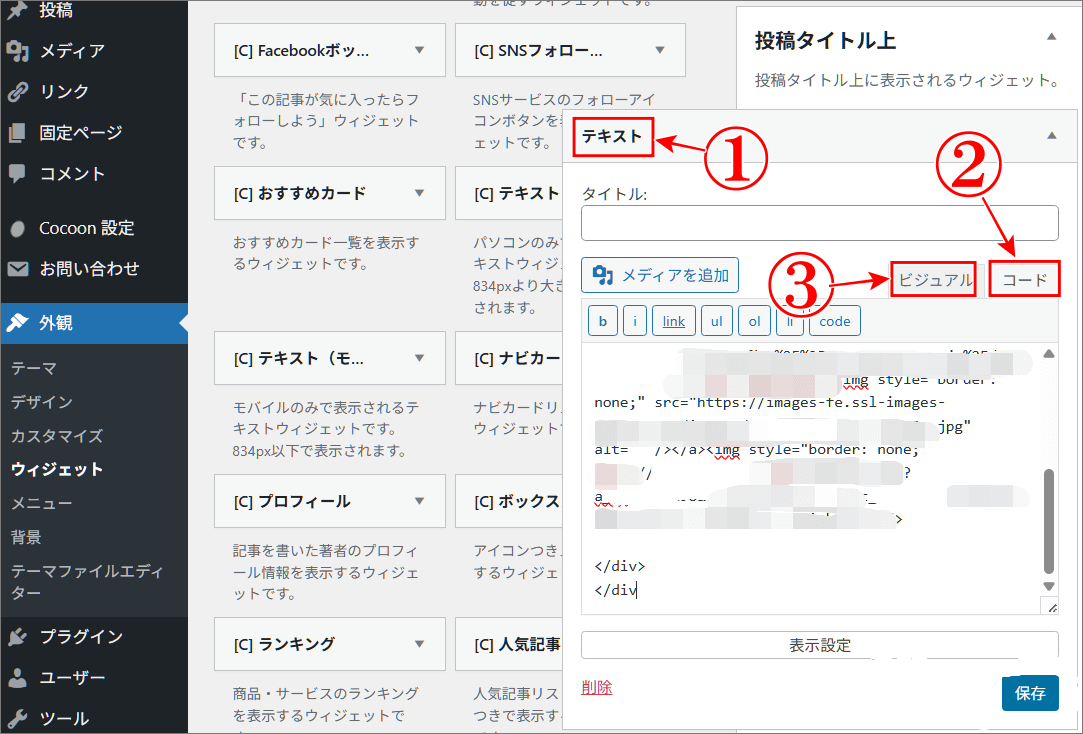Insert 'ul' list tag from toolbar

pyautogui.click(x=716, y=321)
